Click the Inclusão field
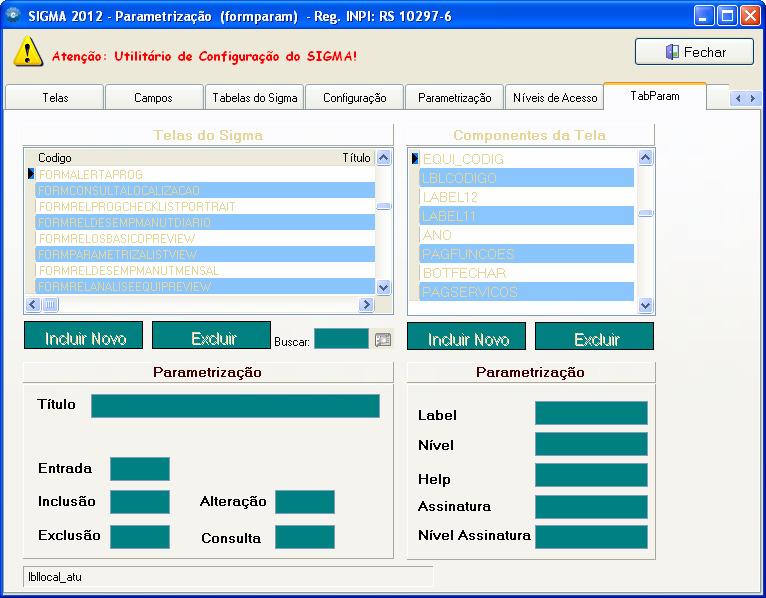766x598 pixels. (140, 502)
